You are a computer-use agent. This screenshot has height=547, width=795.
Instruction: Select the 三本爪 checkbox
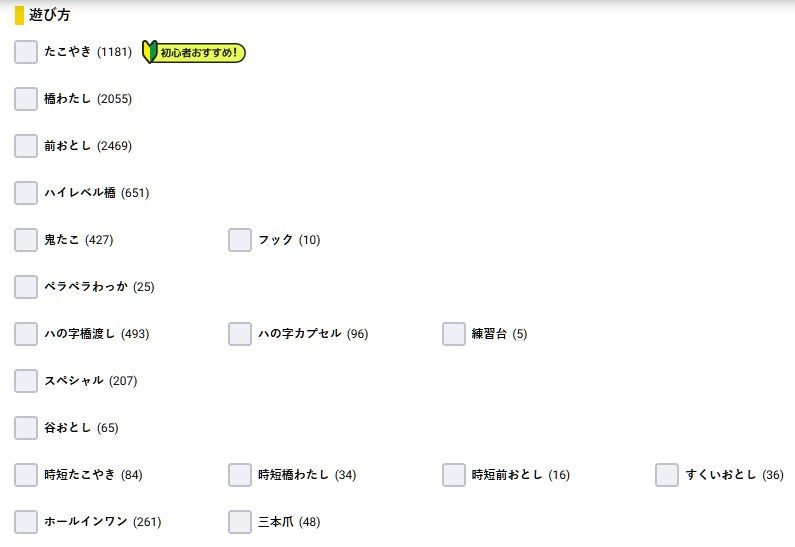[x=240, y=522]
